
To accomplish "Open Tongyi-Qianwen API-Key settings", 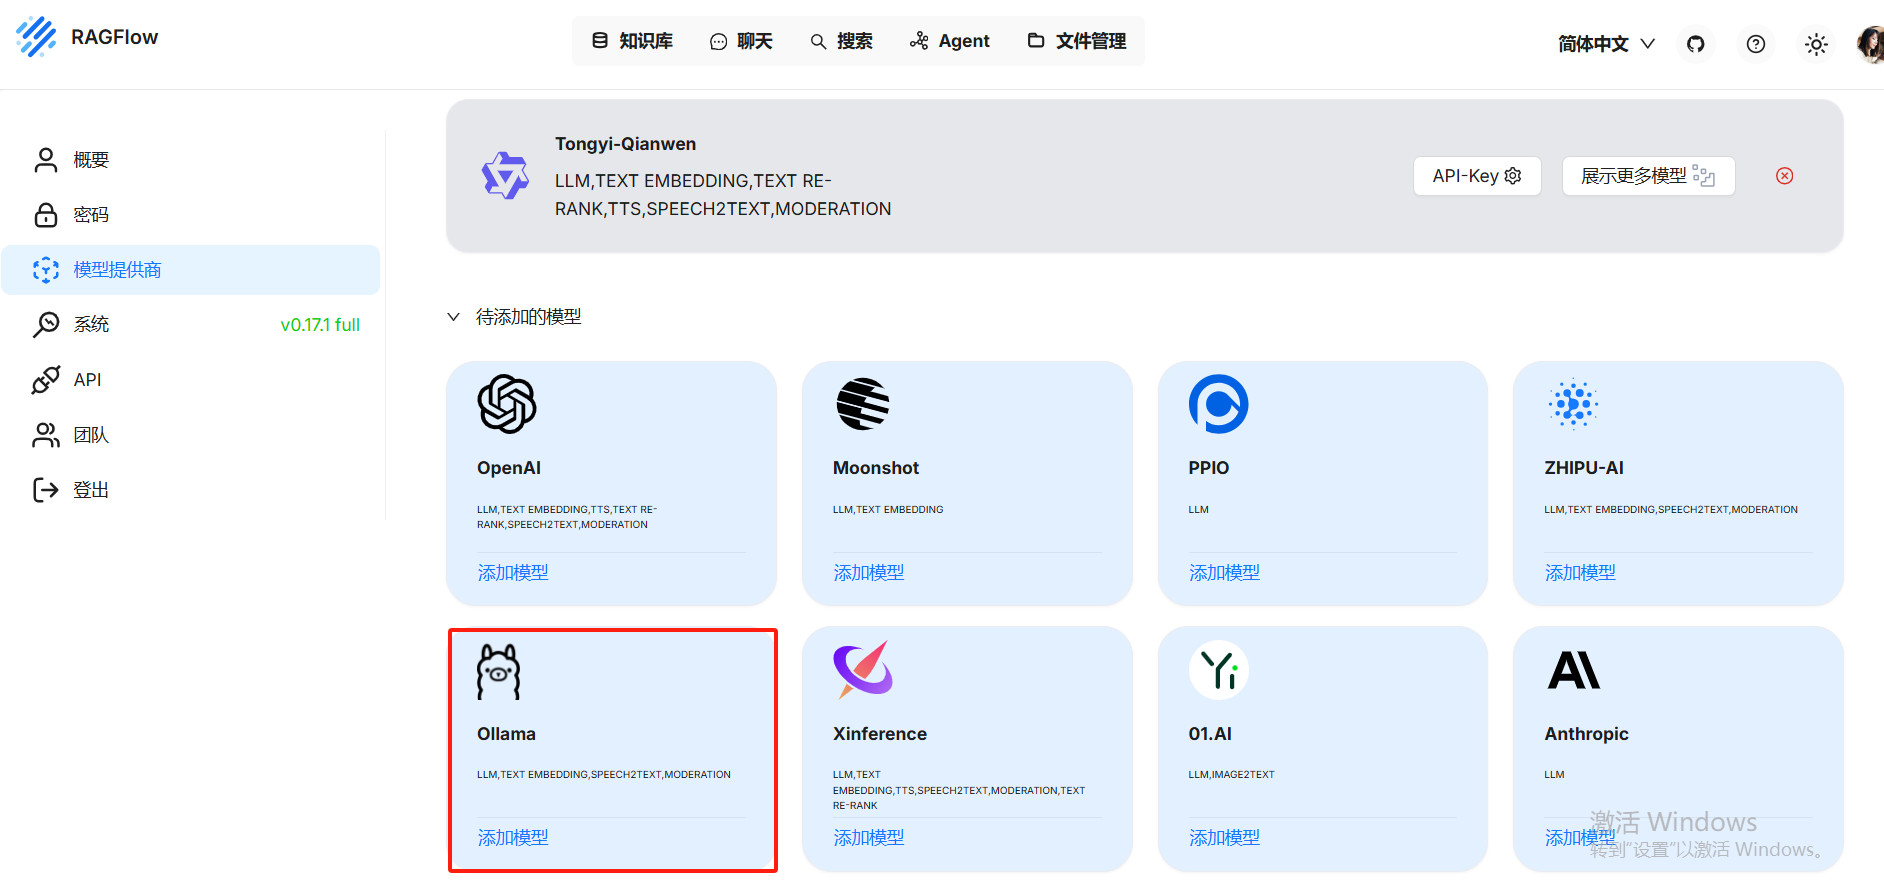I will pos(1476,176).
